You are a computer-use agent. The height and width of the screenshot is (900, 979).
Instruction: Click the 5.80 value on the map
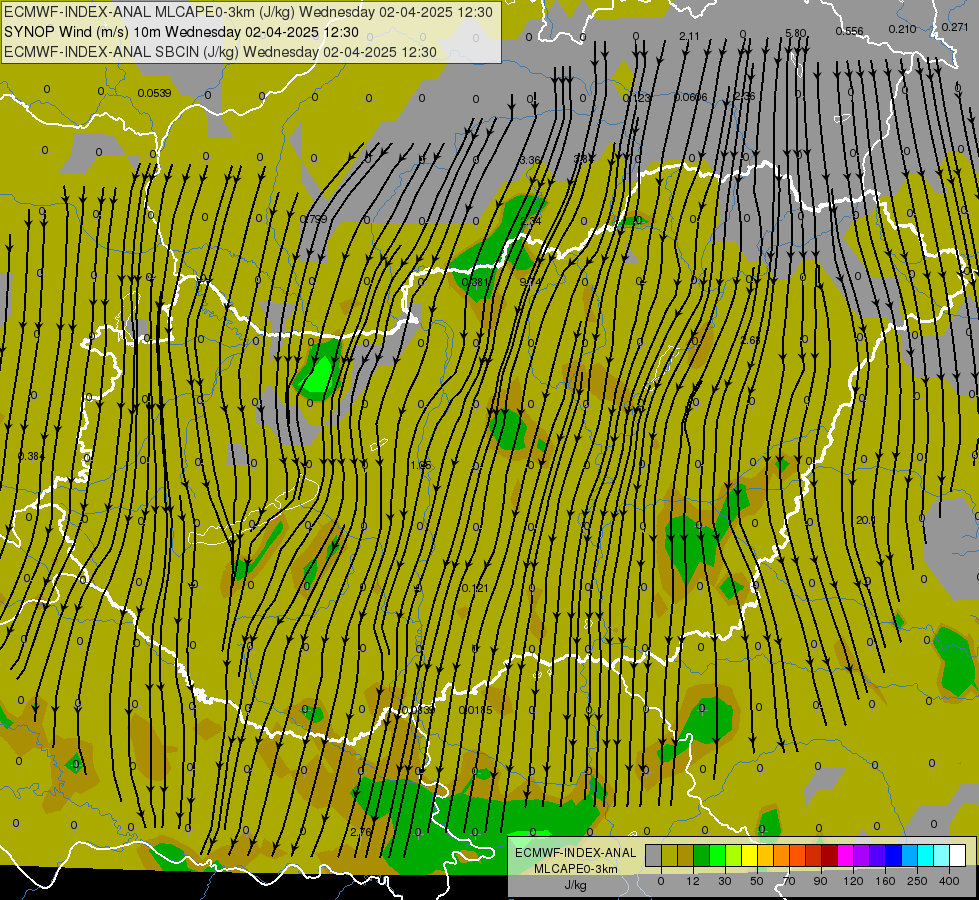pyautogui.click(x=796, y=33)
